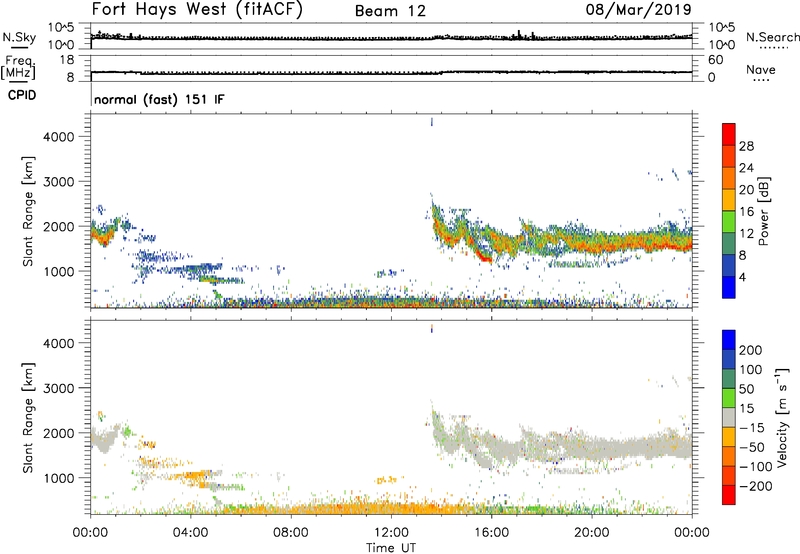This screenshot has height=554, width=800.
Task: Click the '16:00' time tick label
Action: point(492,533)
